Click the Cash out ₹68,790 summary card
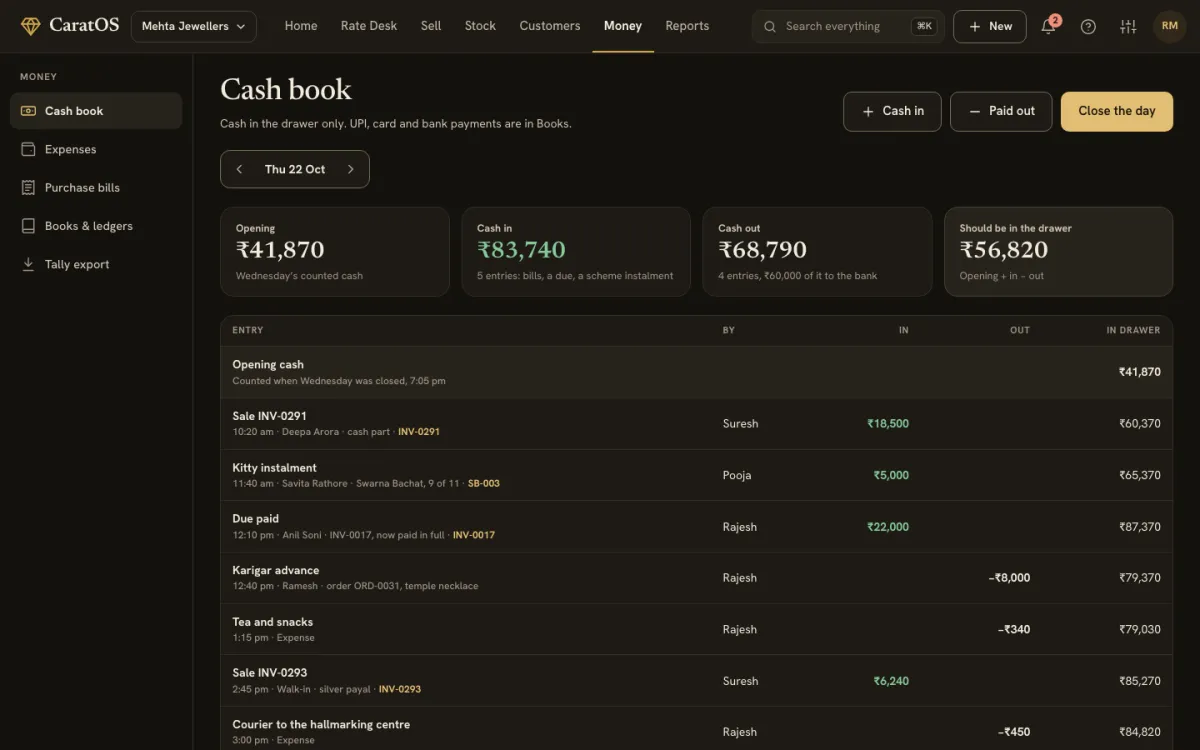 818,252
